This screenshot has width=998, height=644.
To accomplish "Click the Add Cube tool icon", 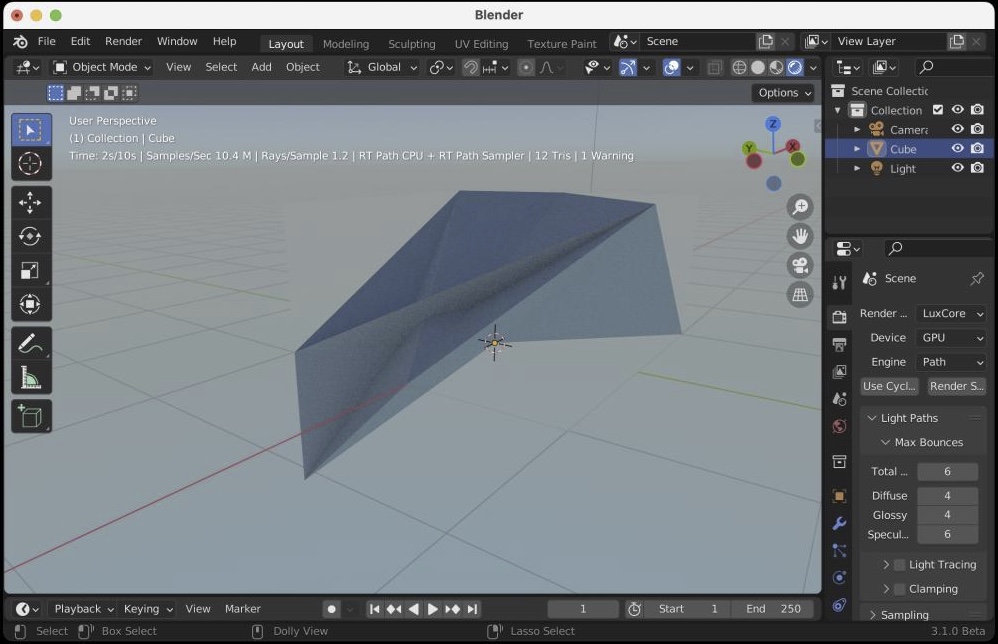I will coord(31,416).
